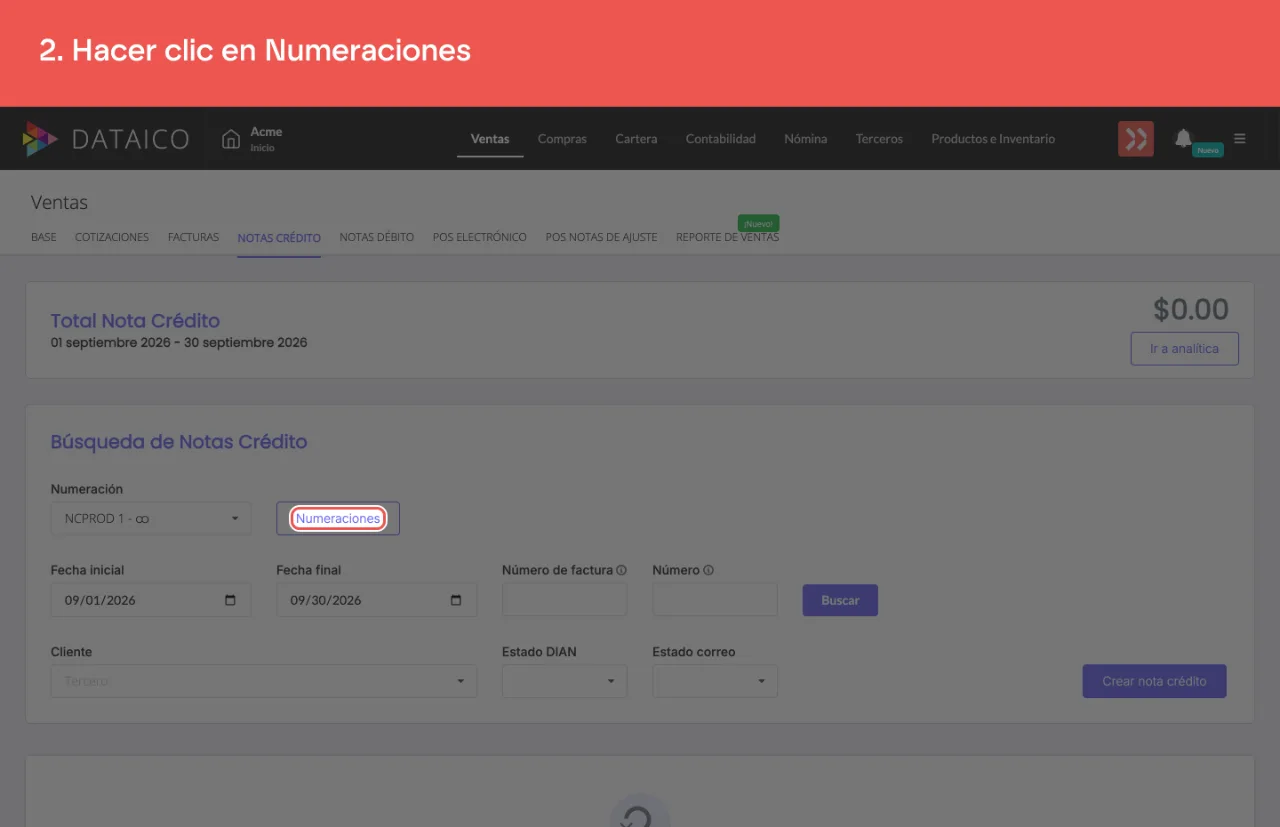The width and height of the screenshot is (1280, 827).
Task: Open the Terceros menu
Action: coord(879,139)
